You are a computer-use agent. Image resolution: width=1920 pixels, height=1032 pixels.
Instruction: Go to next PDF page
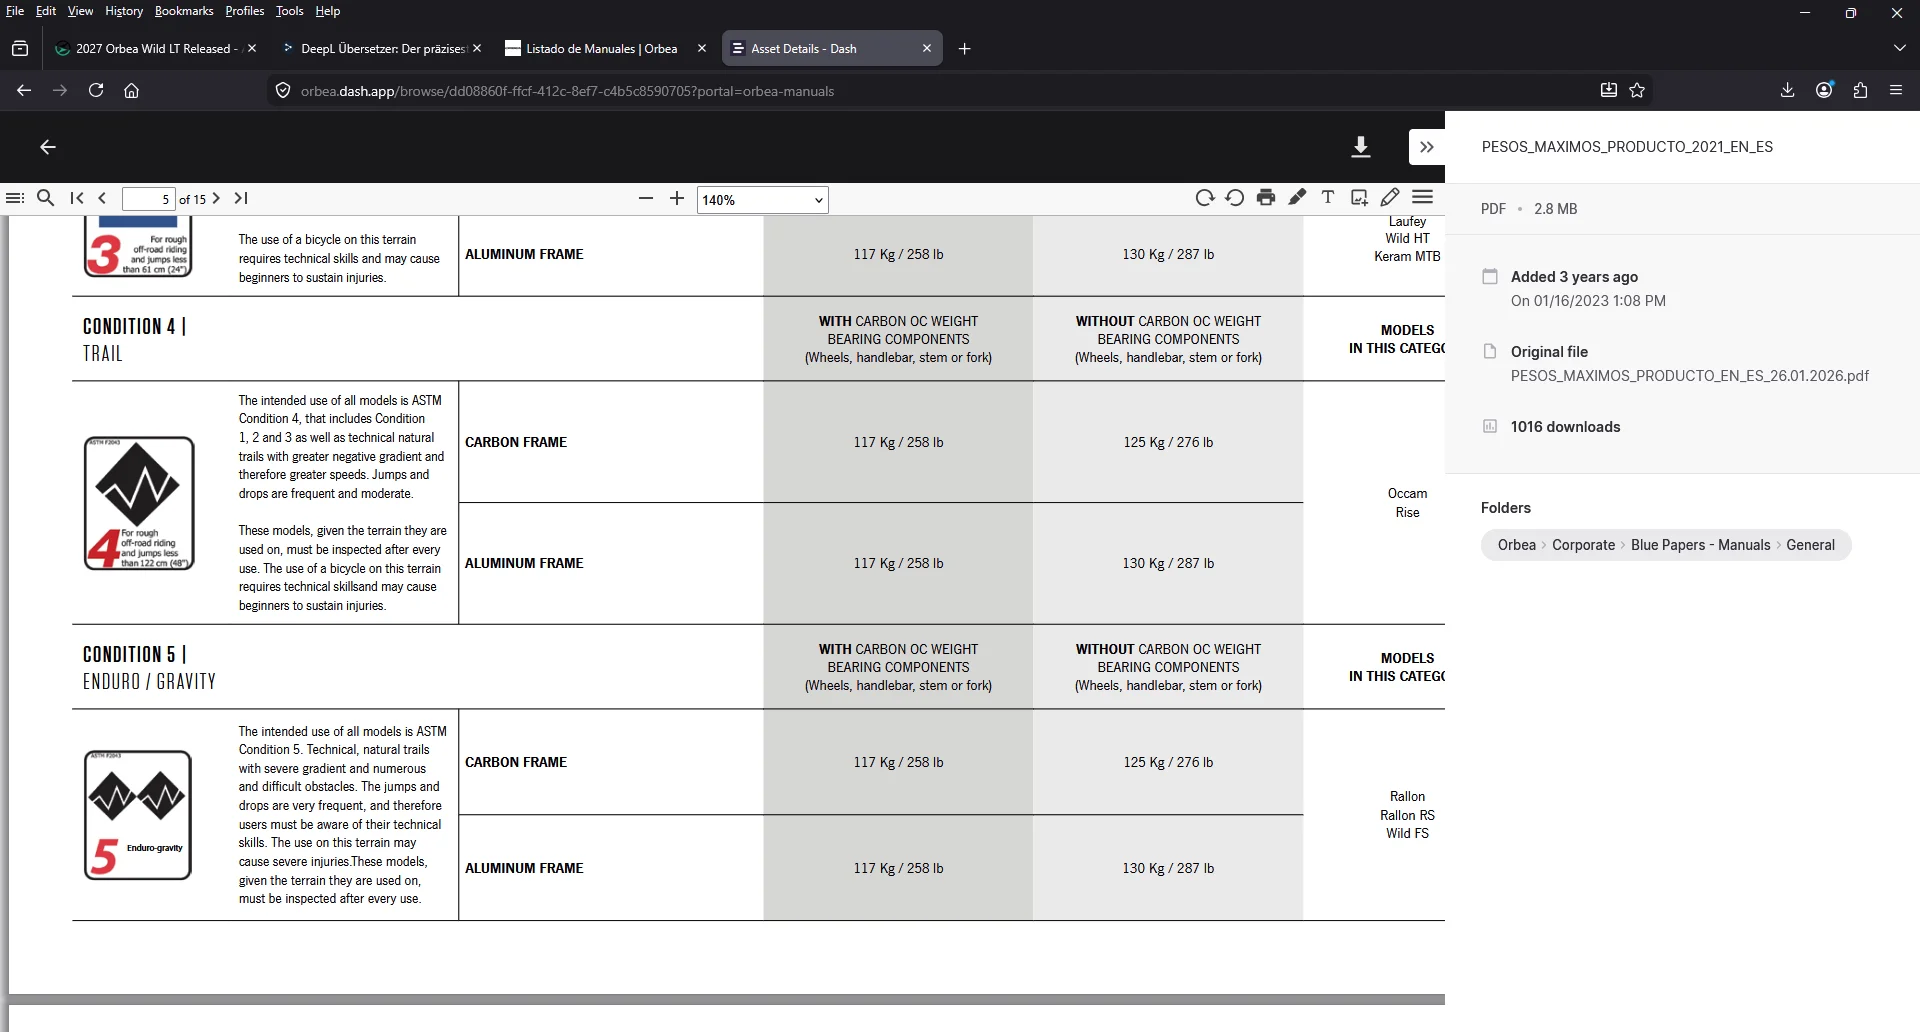coord(216,198)
